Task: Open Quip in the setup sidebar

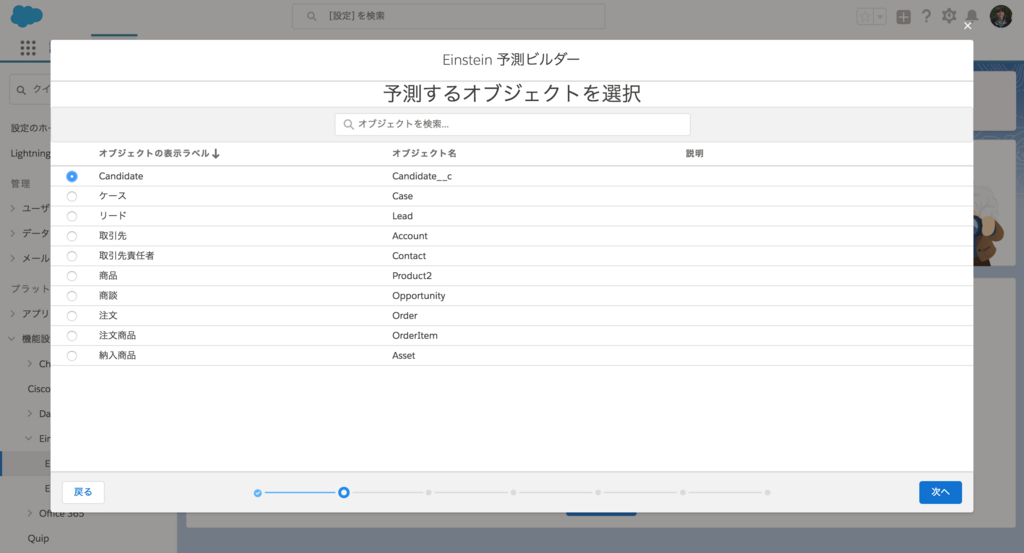Action: tap(38, 539)
